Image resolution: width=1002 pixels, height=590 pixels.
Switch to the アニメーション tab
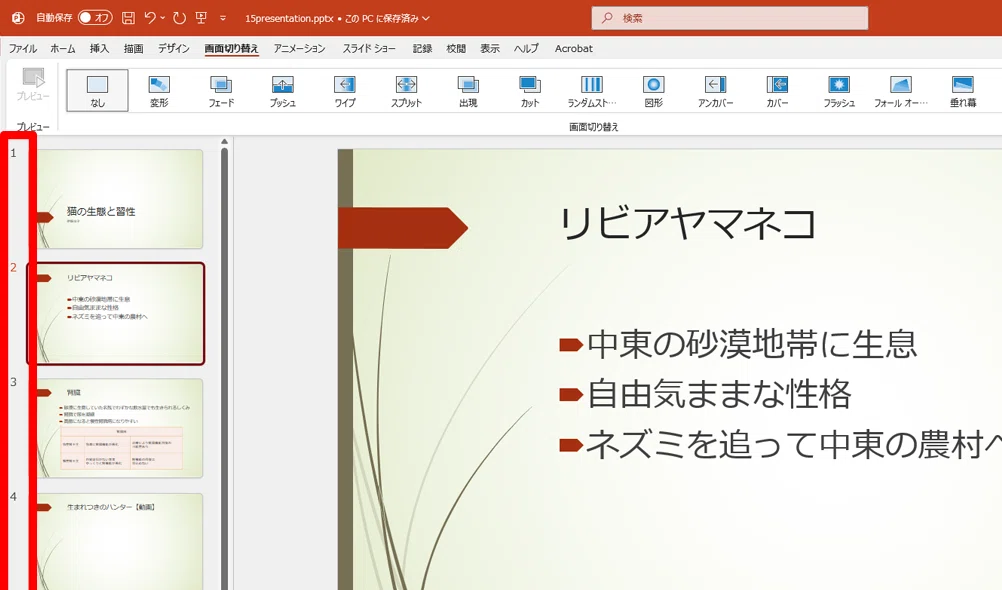tap(299, 49)
